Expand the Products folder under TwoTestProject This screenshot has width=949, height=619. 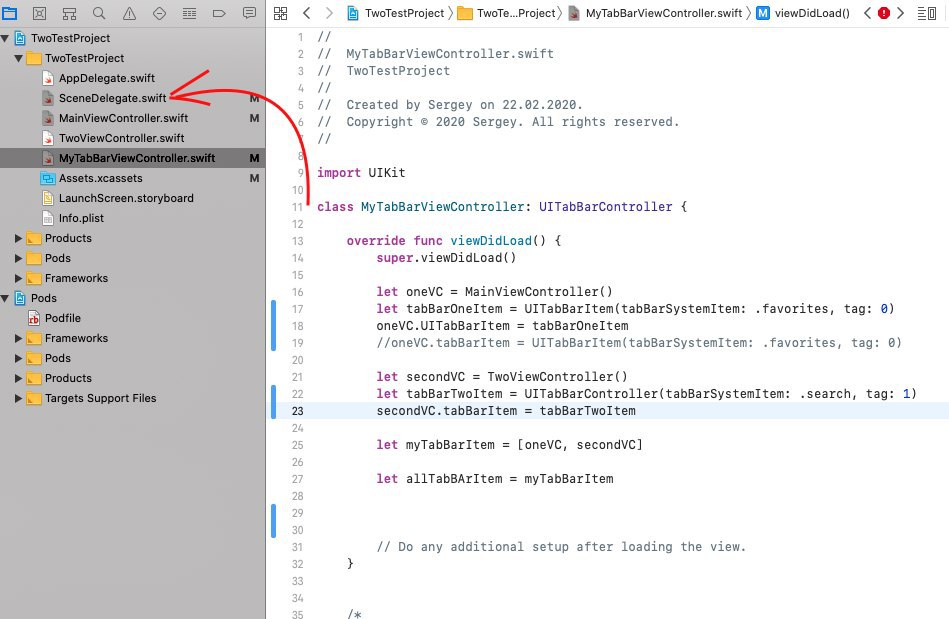(19, 238)
